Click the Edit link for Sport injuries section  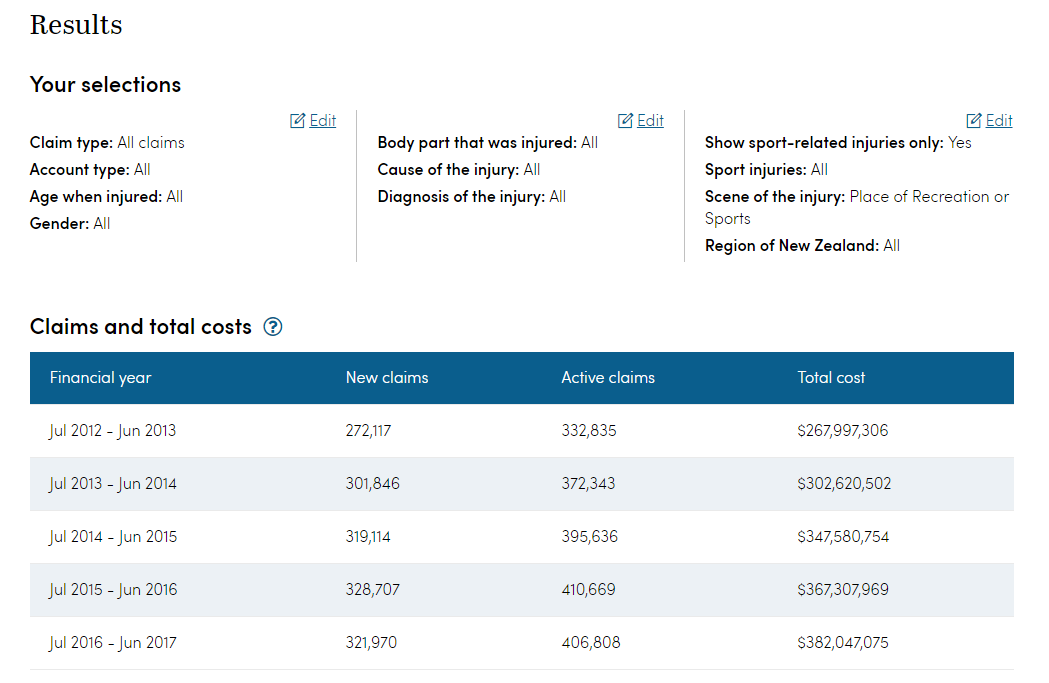[x=999, y=121]
